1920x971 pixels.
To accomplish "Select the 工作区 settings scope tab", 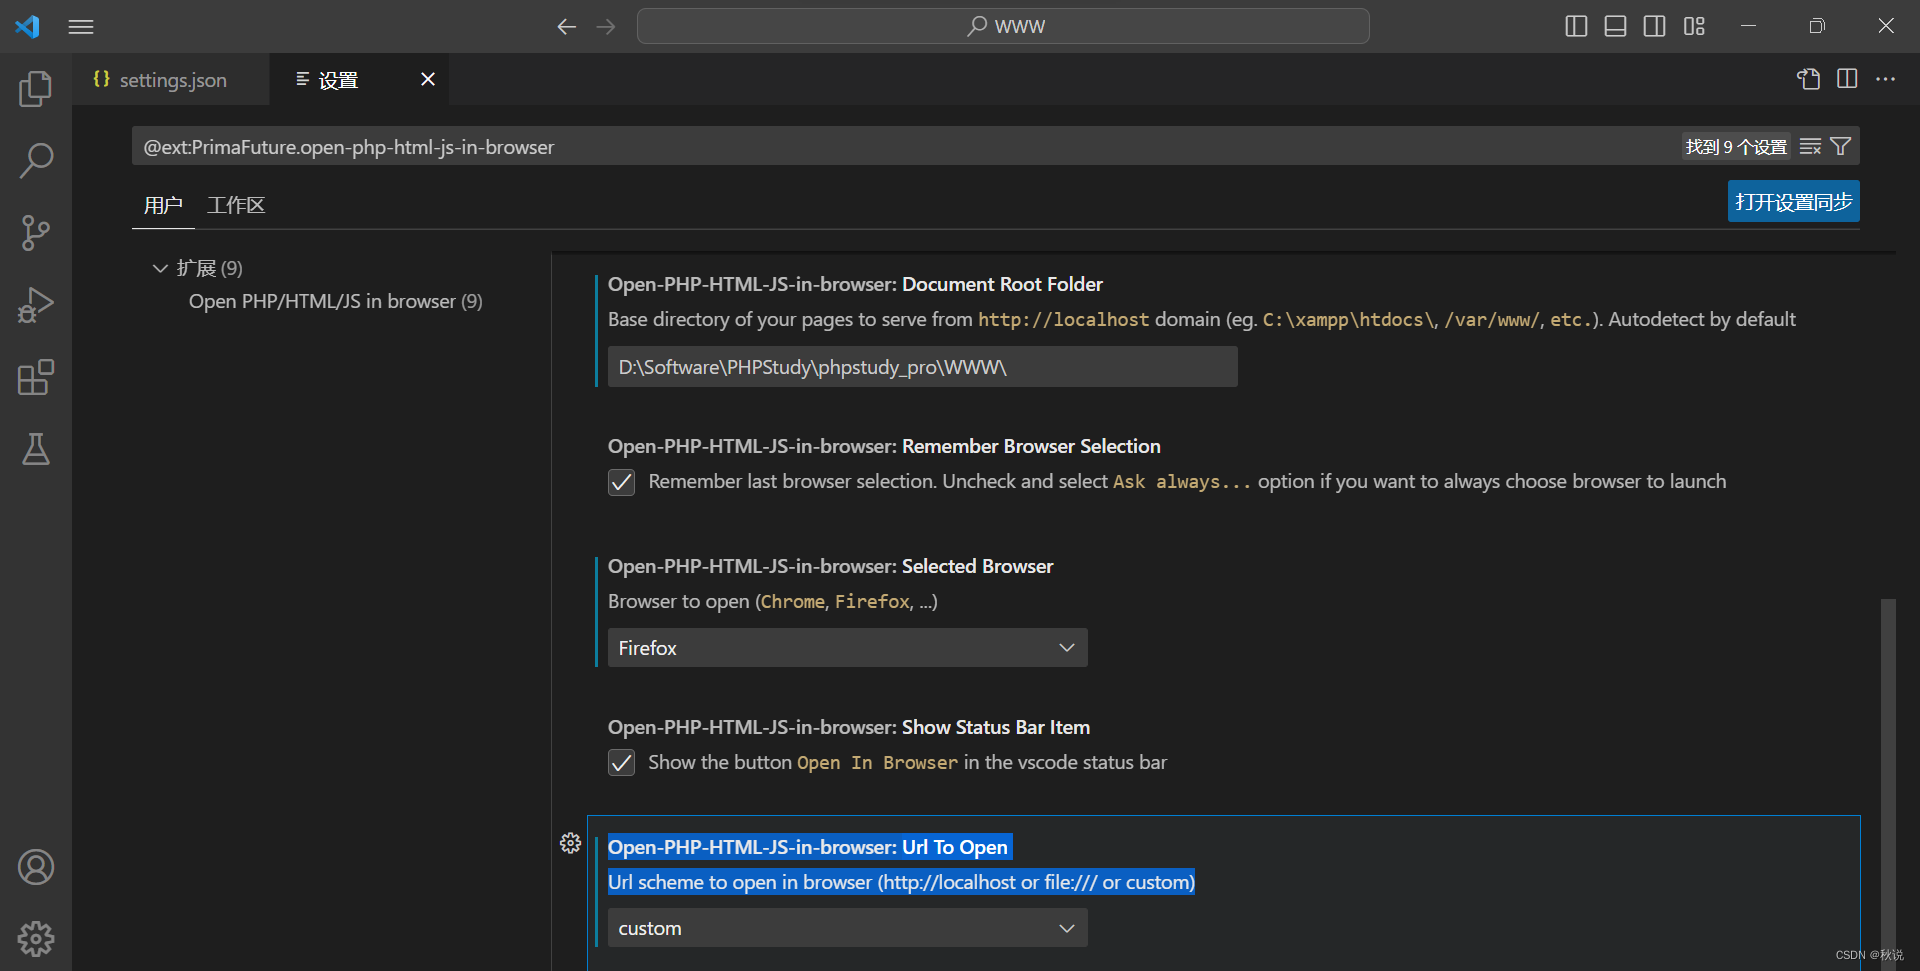I will pos(236,205).
